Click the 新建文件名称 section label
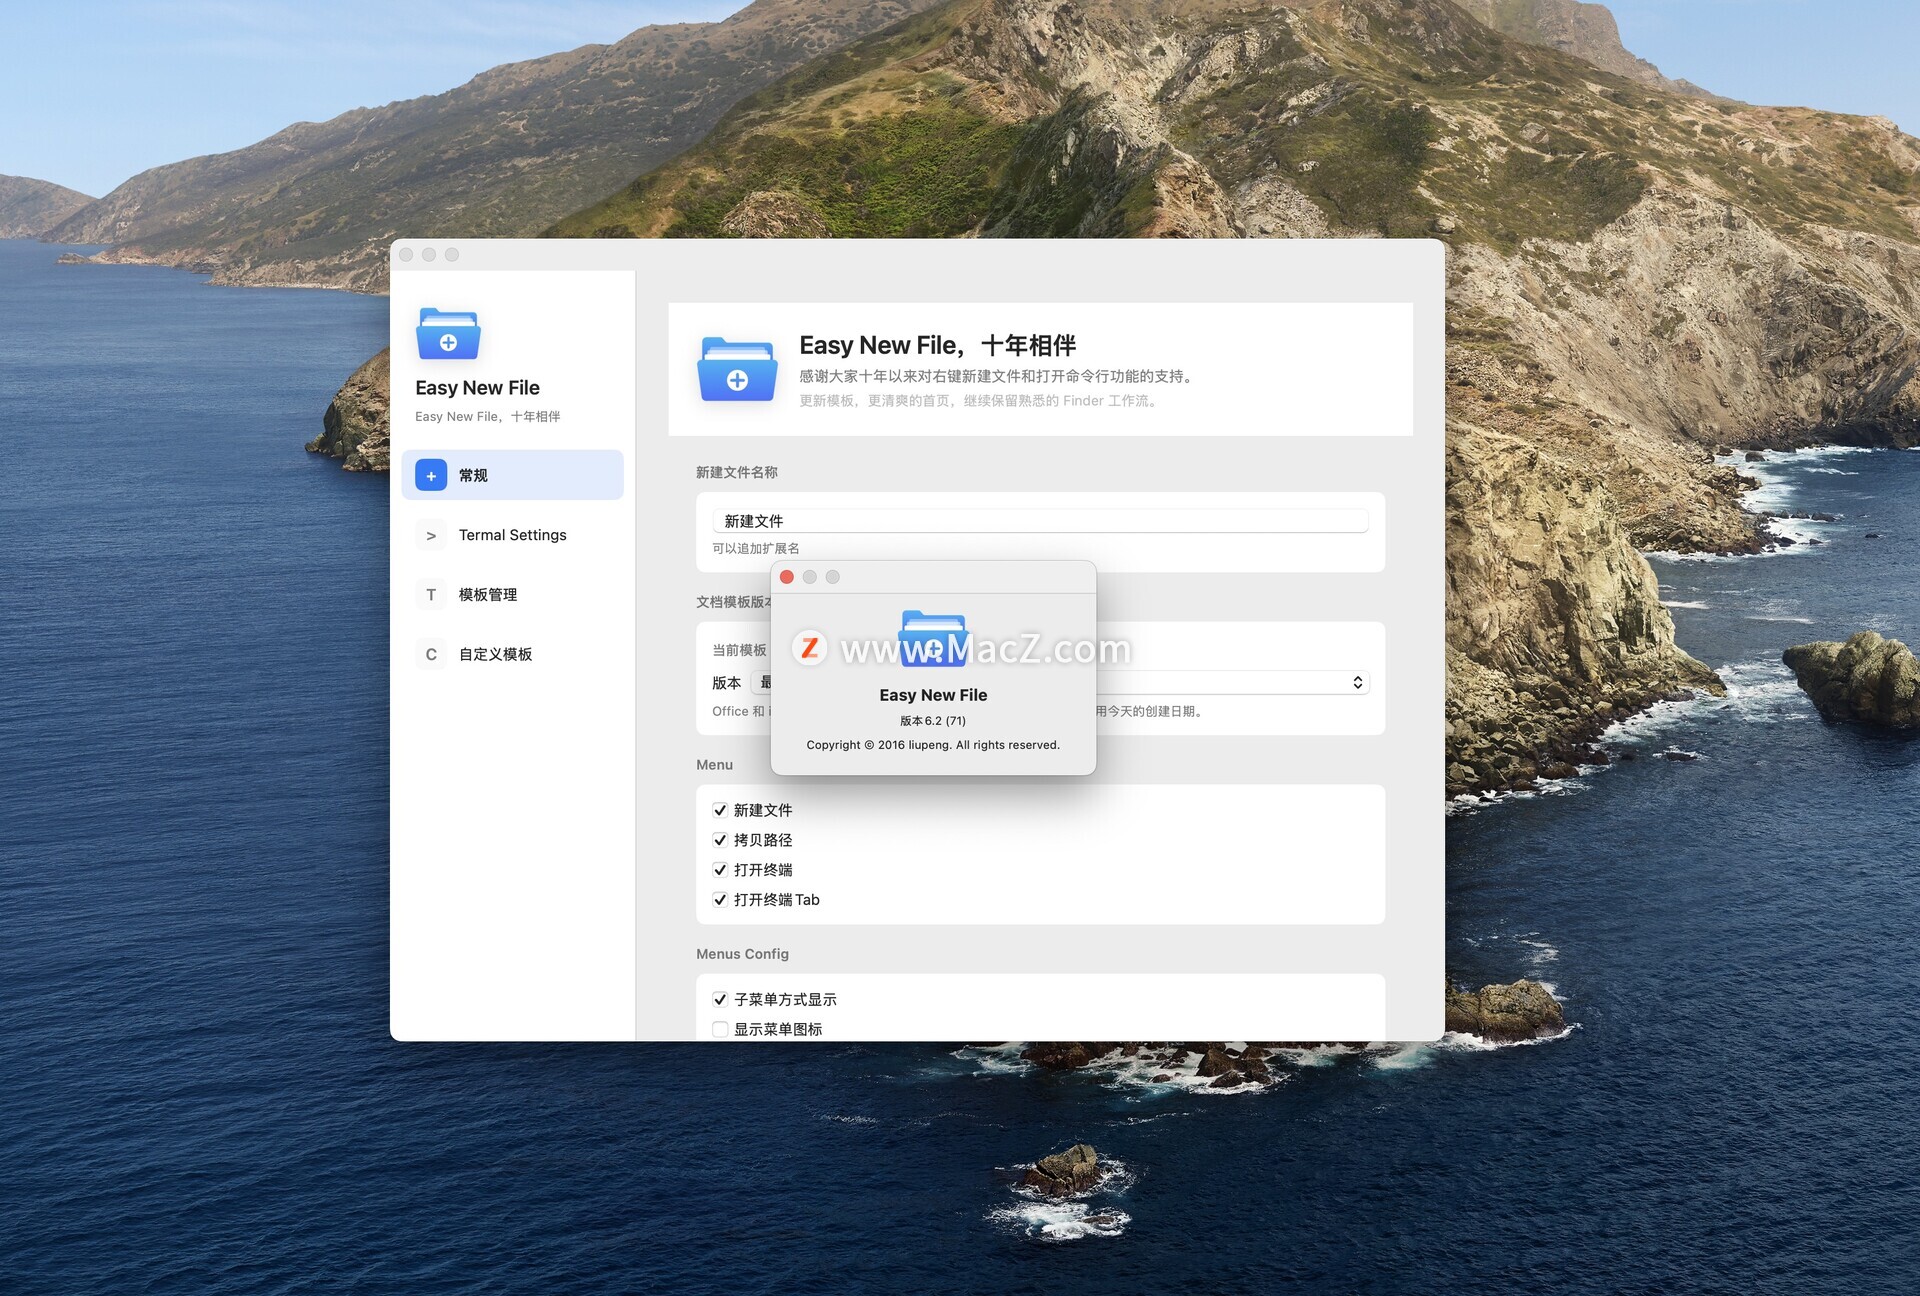The image size is (1920, 1296). tap(737, 472)
